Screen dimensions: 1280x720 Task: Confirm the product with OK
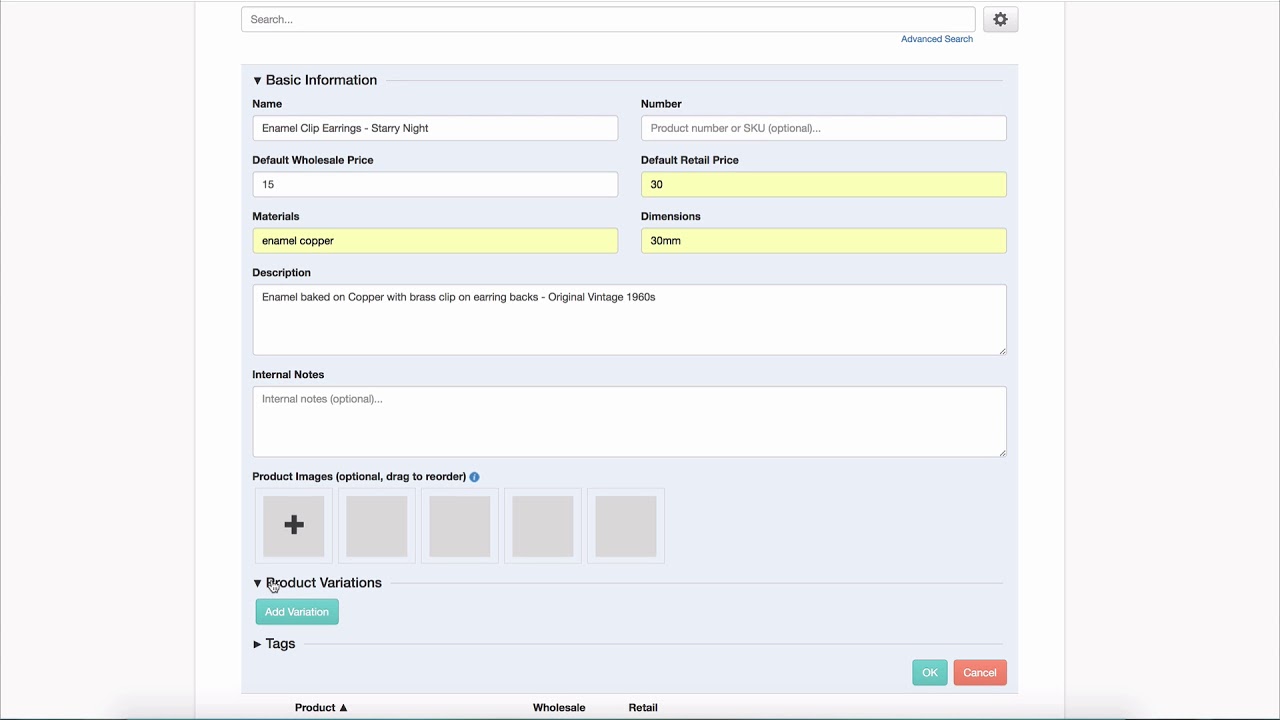(930, 673)
